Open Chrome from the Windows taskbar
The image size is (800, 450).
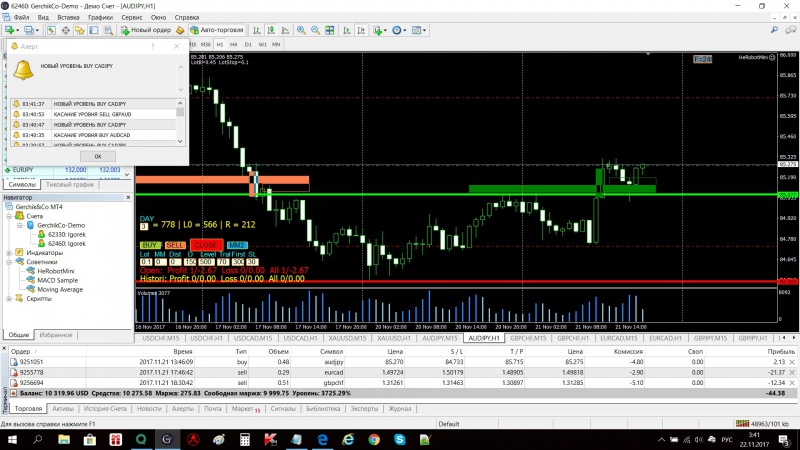click(374, 439)
